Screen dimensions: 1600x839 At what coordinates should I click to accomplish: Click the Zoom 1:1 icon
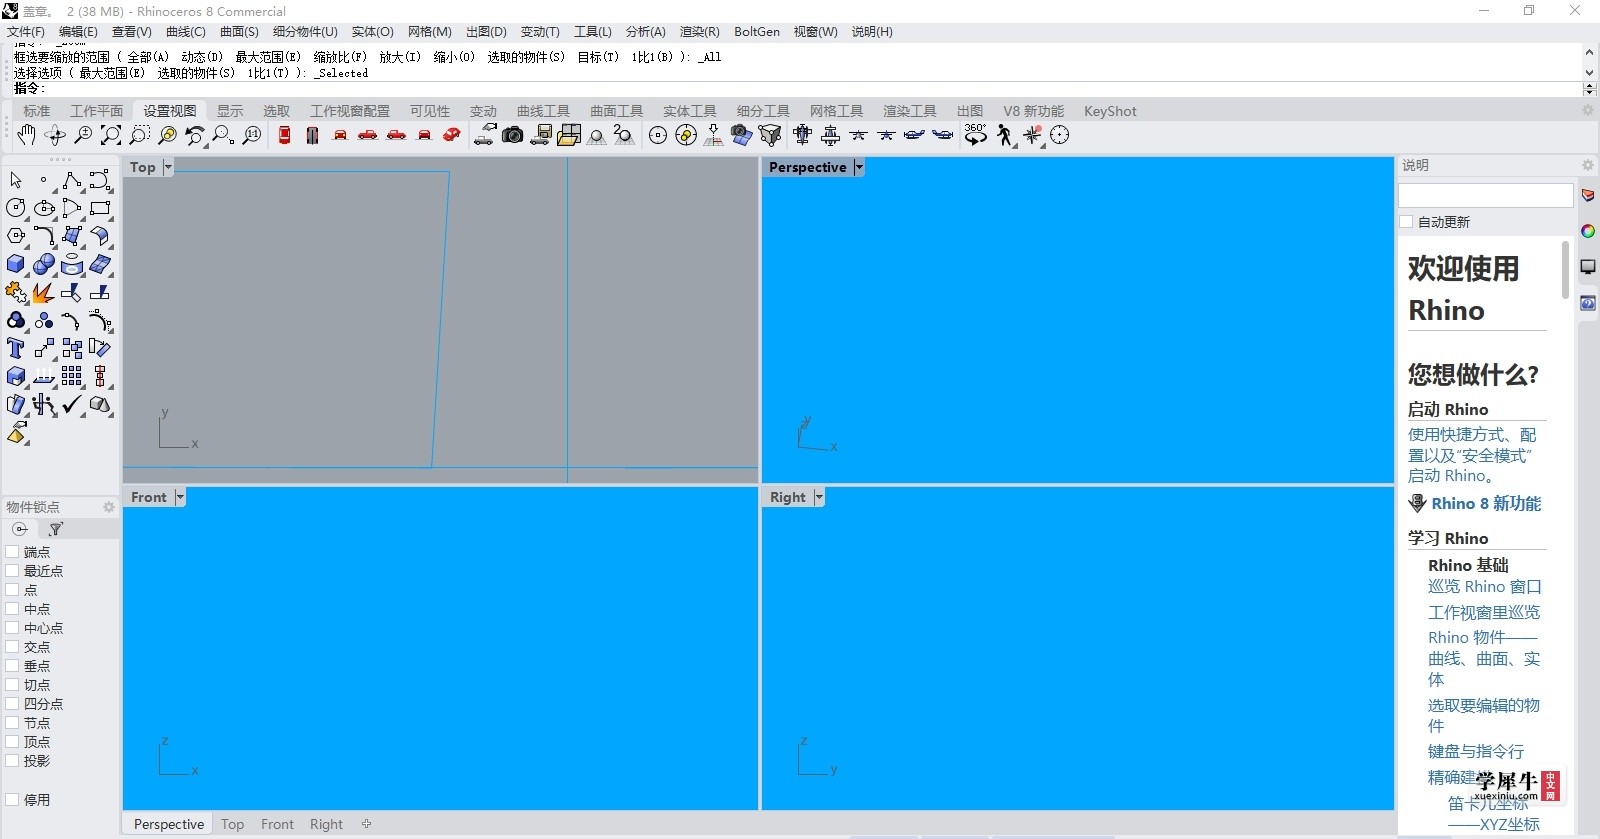point(252,135)
